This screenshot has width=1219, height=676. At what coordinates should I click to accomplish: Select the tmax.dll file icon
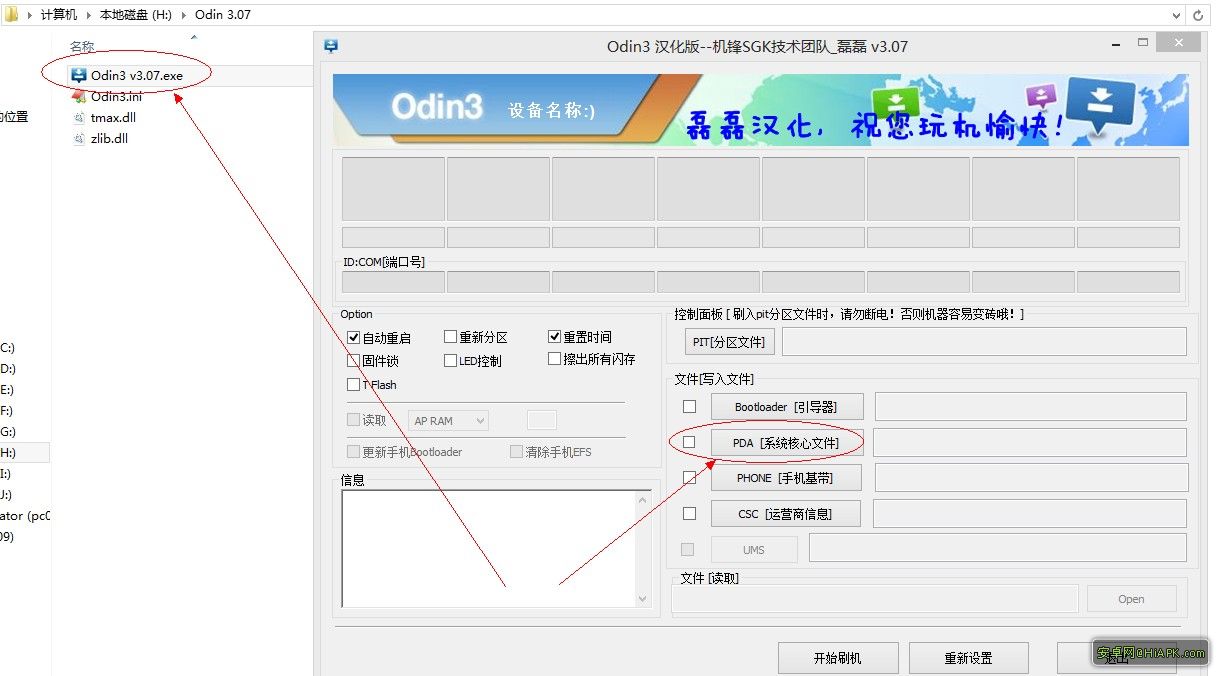79,117
